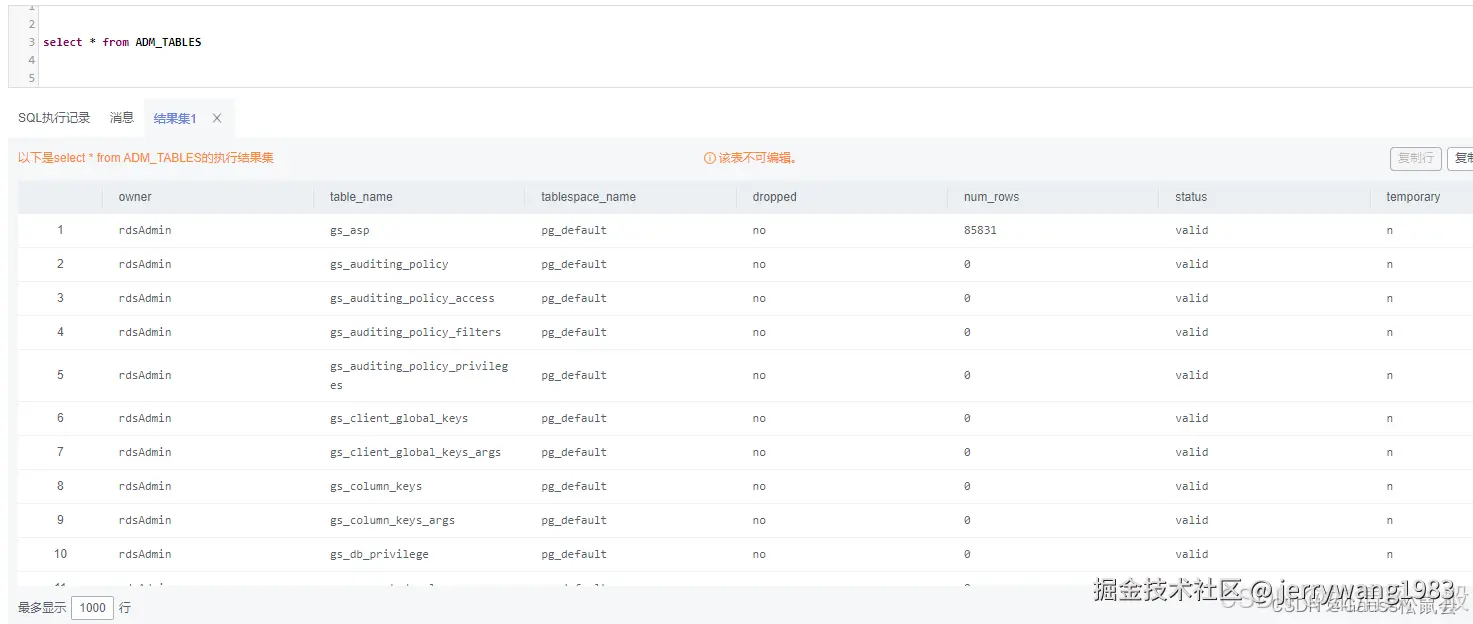This screenshot has height=624, width=1473.
Task: Click the temporary column header
Action: 1413,197
